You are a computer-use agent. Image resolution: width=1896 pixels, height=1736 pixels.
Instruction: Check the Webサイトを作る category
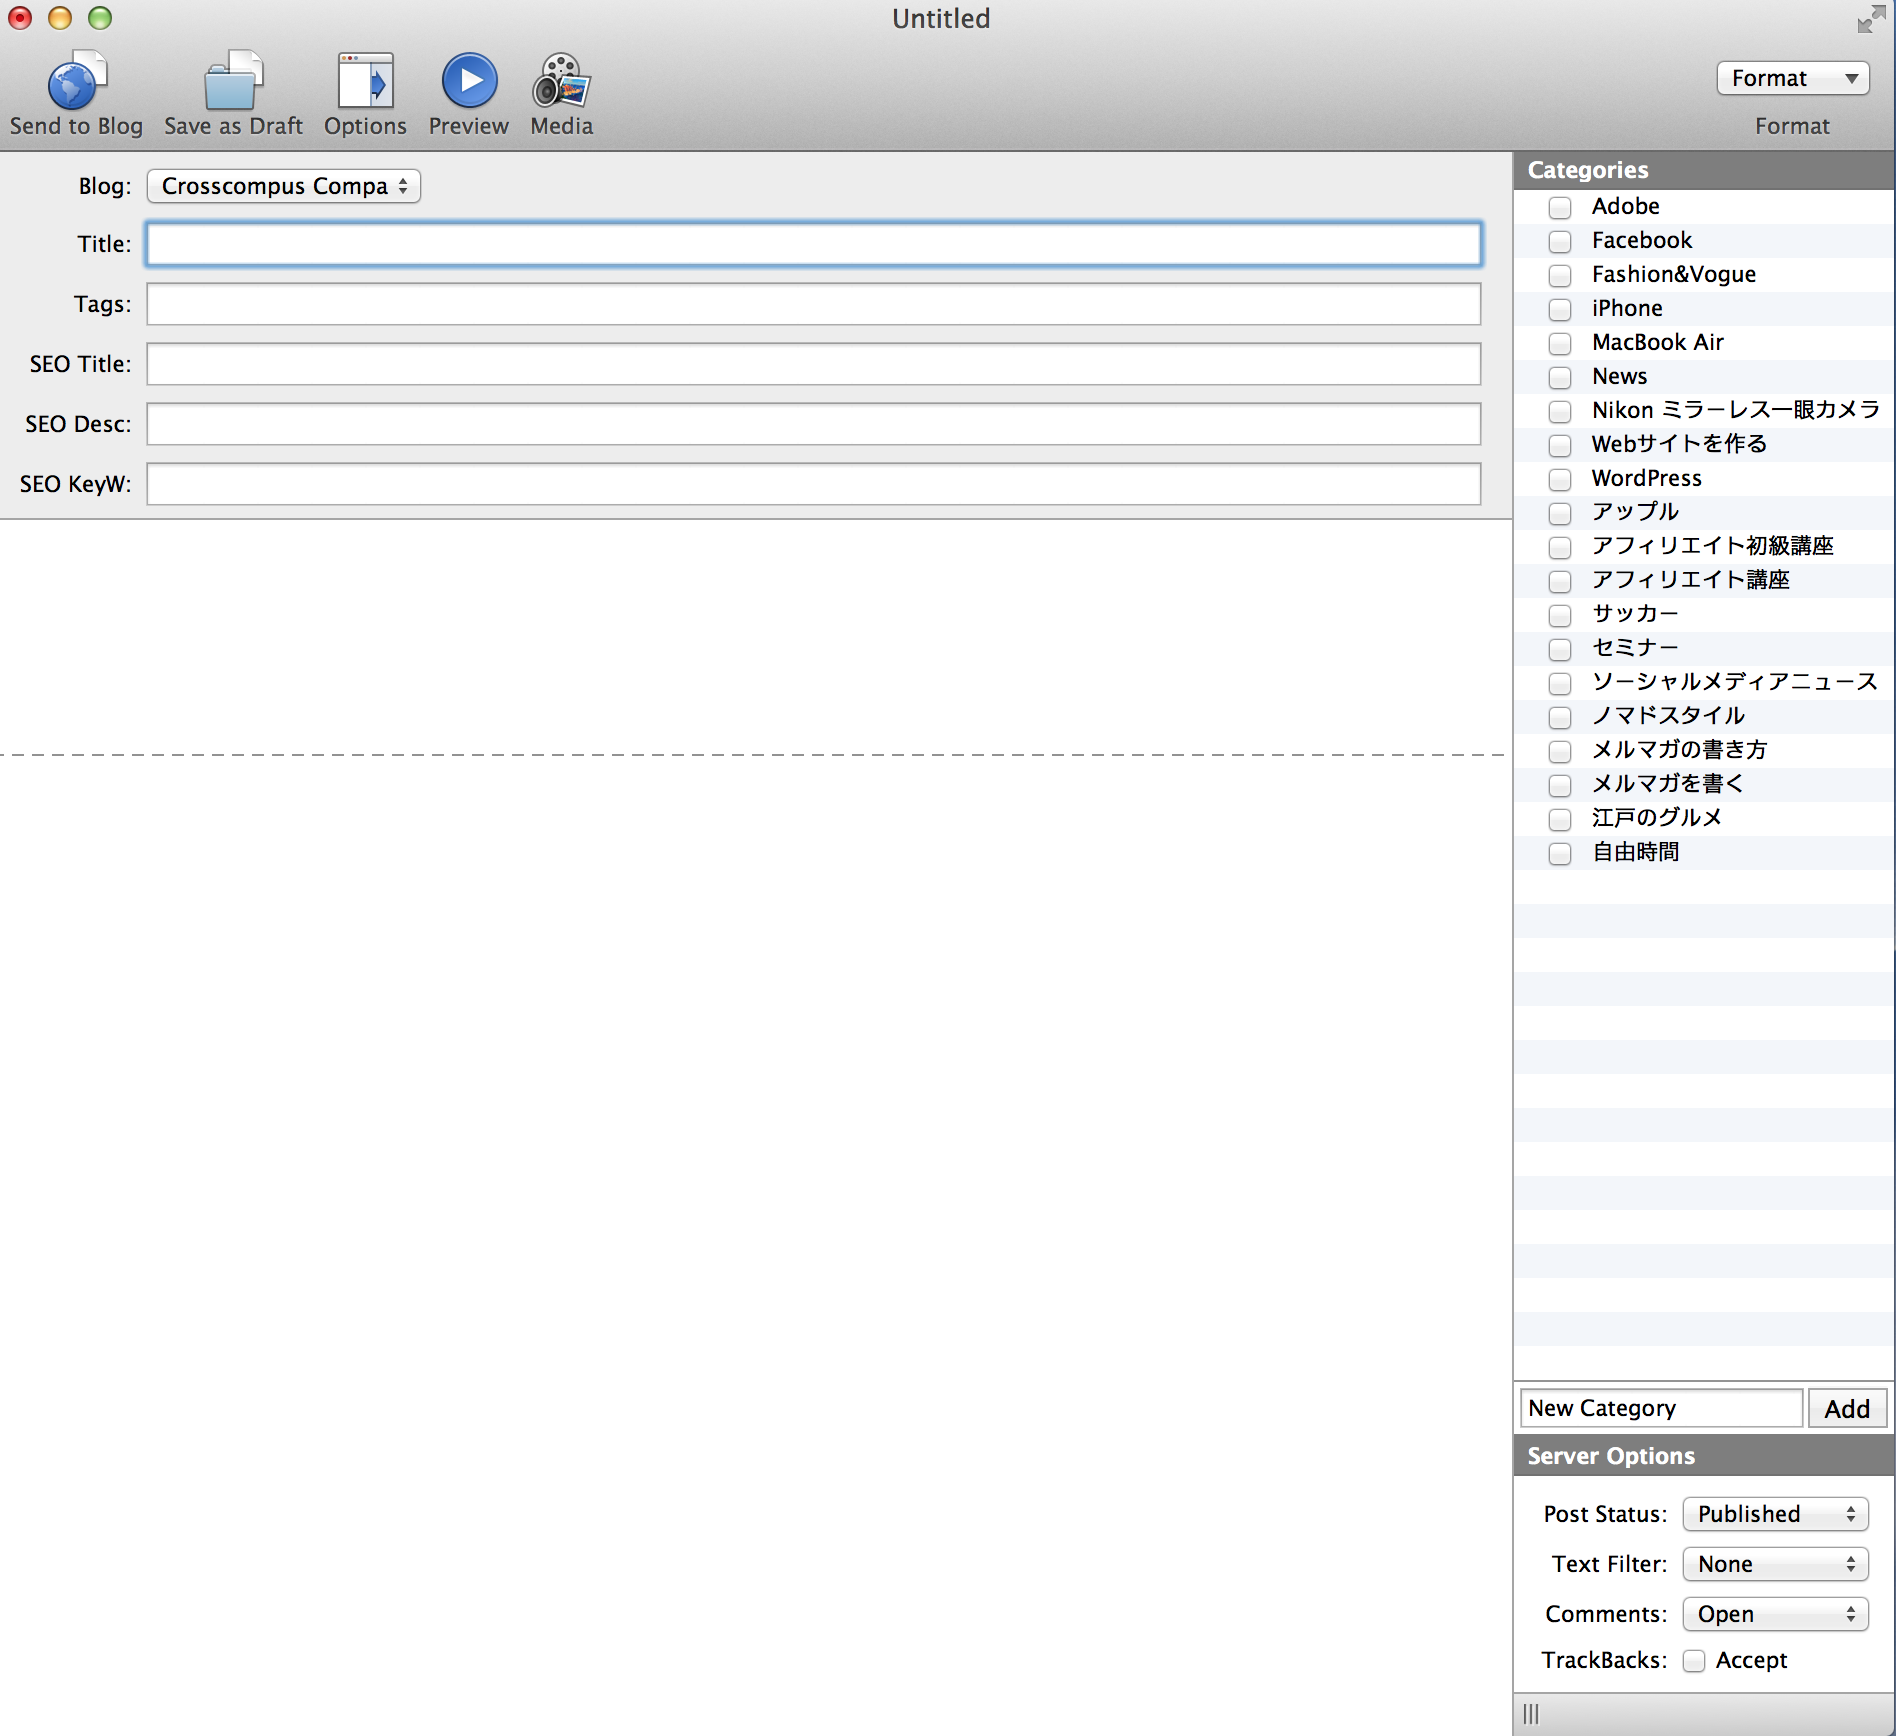(x=1560, y=445)
